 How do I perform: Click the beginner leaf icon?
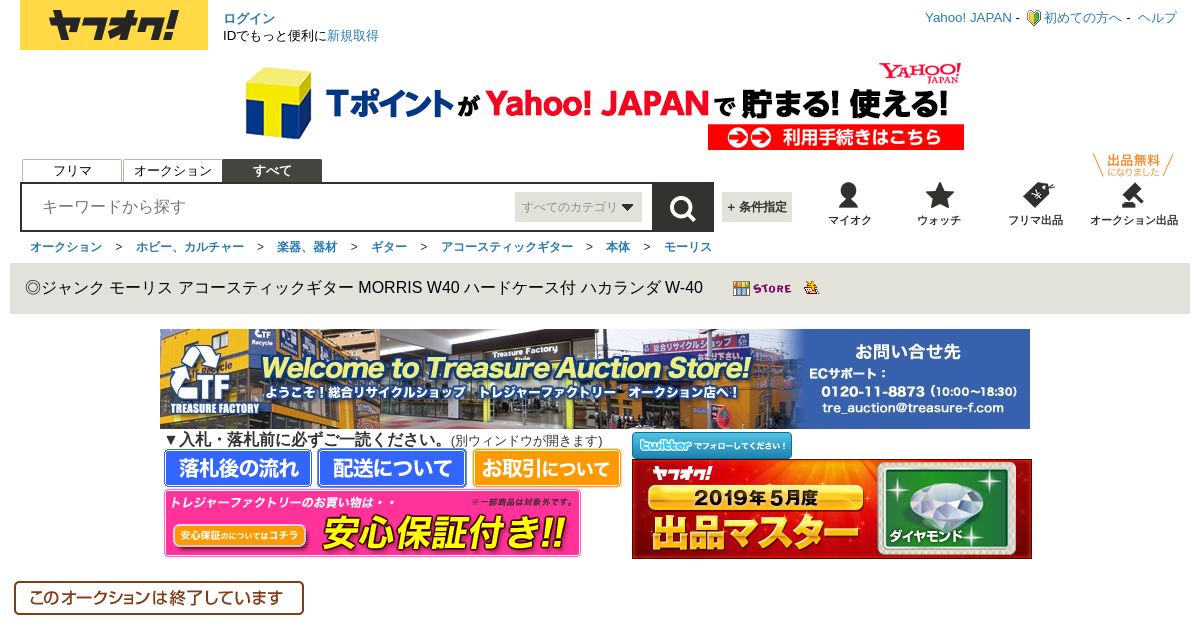pos(1034,18)
